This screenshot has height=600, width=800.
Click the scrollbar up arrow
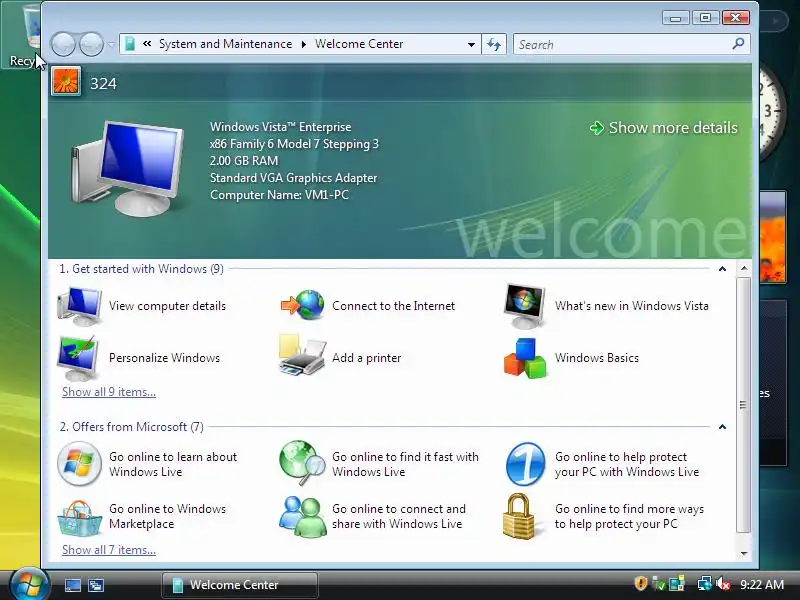[x=744, y=268]
